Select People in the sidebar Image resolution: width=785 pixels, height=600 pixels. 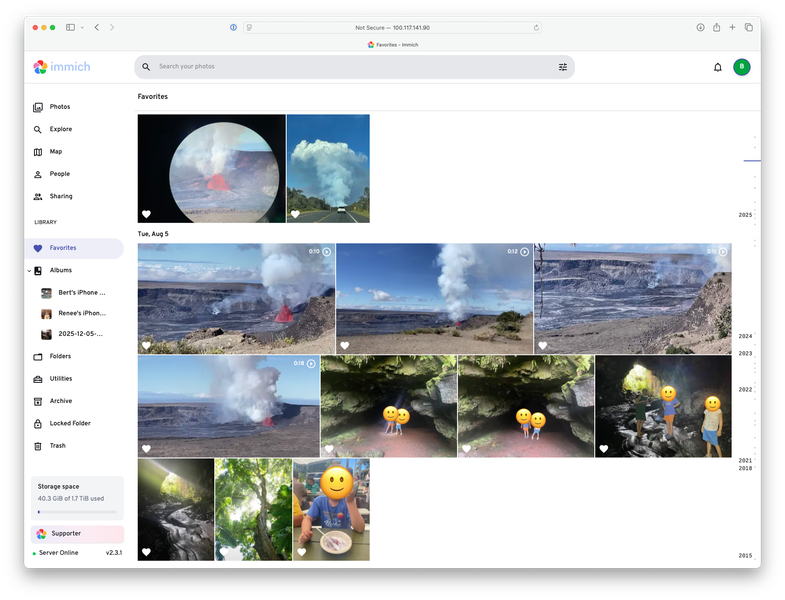pyautogui.click(x=59, y=174)
